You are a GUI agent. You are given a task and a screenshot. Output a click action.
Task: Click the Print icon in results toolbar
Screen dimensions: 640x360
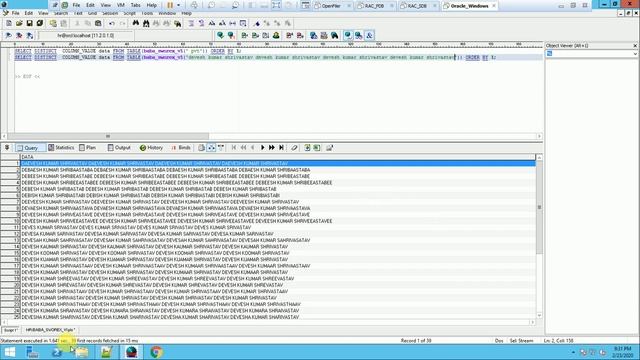click(201, 148)
